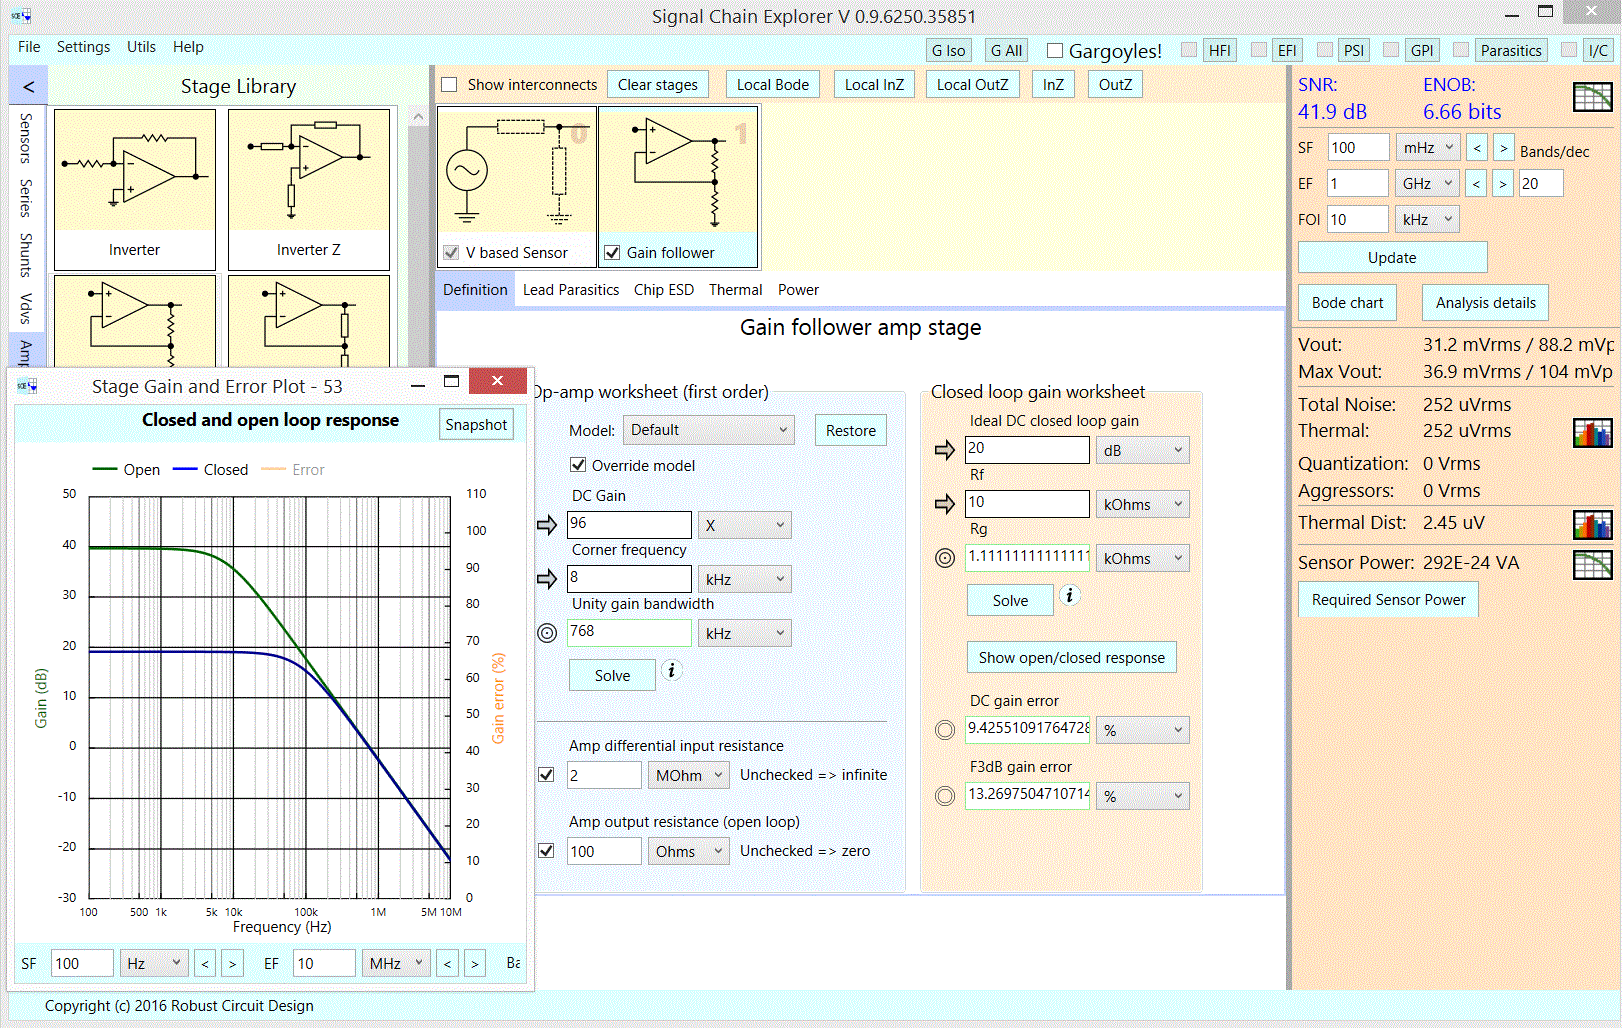The height and width of the screenshot is (1028, 1622).
Task: Uncheck Override model in the op-amp worksheet
Action: 578,464
